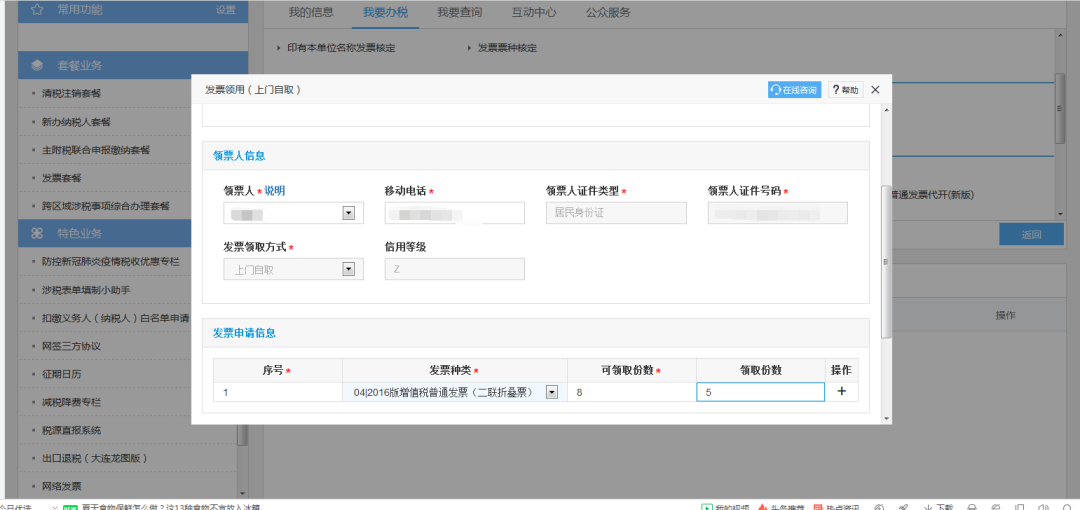
Task: Open 主附税联合申报缴纳套餐
Action: click(x=96, y=150)
